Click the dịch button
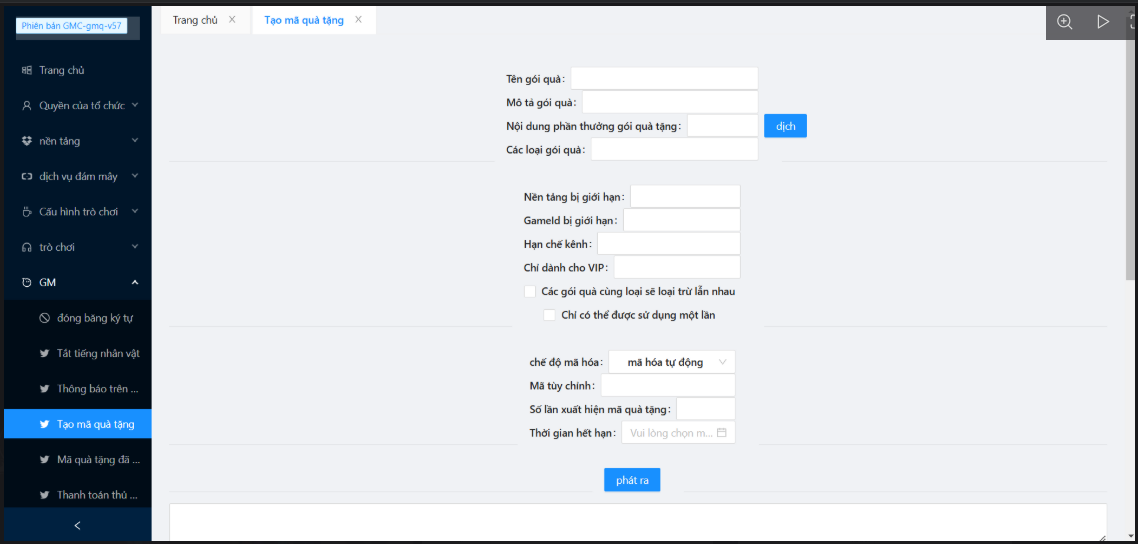The width and height of the screenshot is (1138, 544). click(785, 126)
